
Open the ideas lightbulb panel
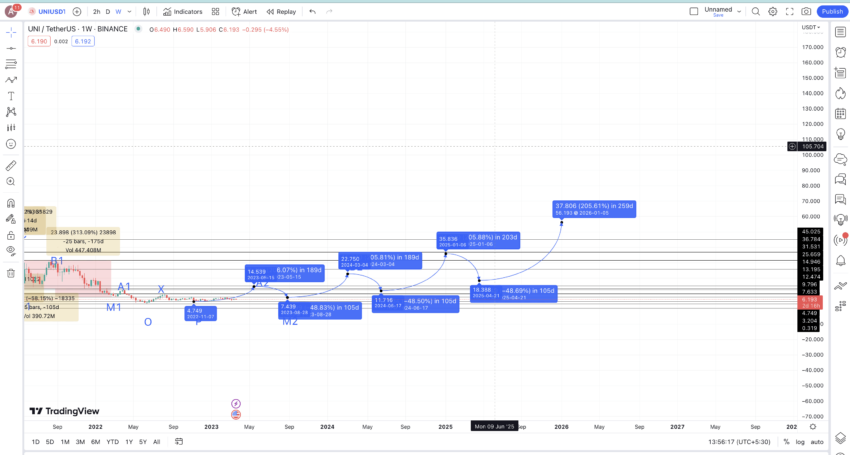[x=840, y=133]
